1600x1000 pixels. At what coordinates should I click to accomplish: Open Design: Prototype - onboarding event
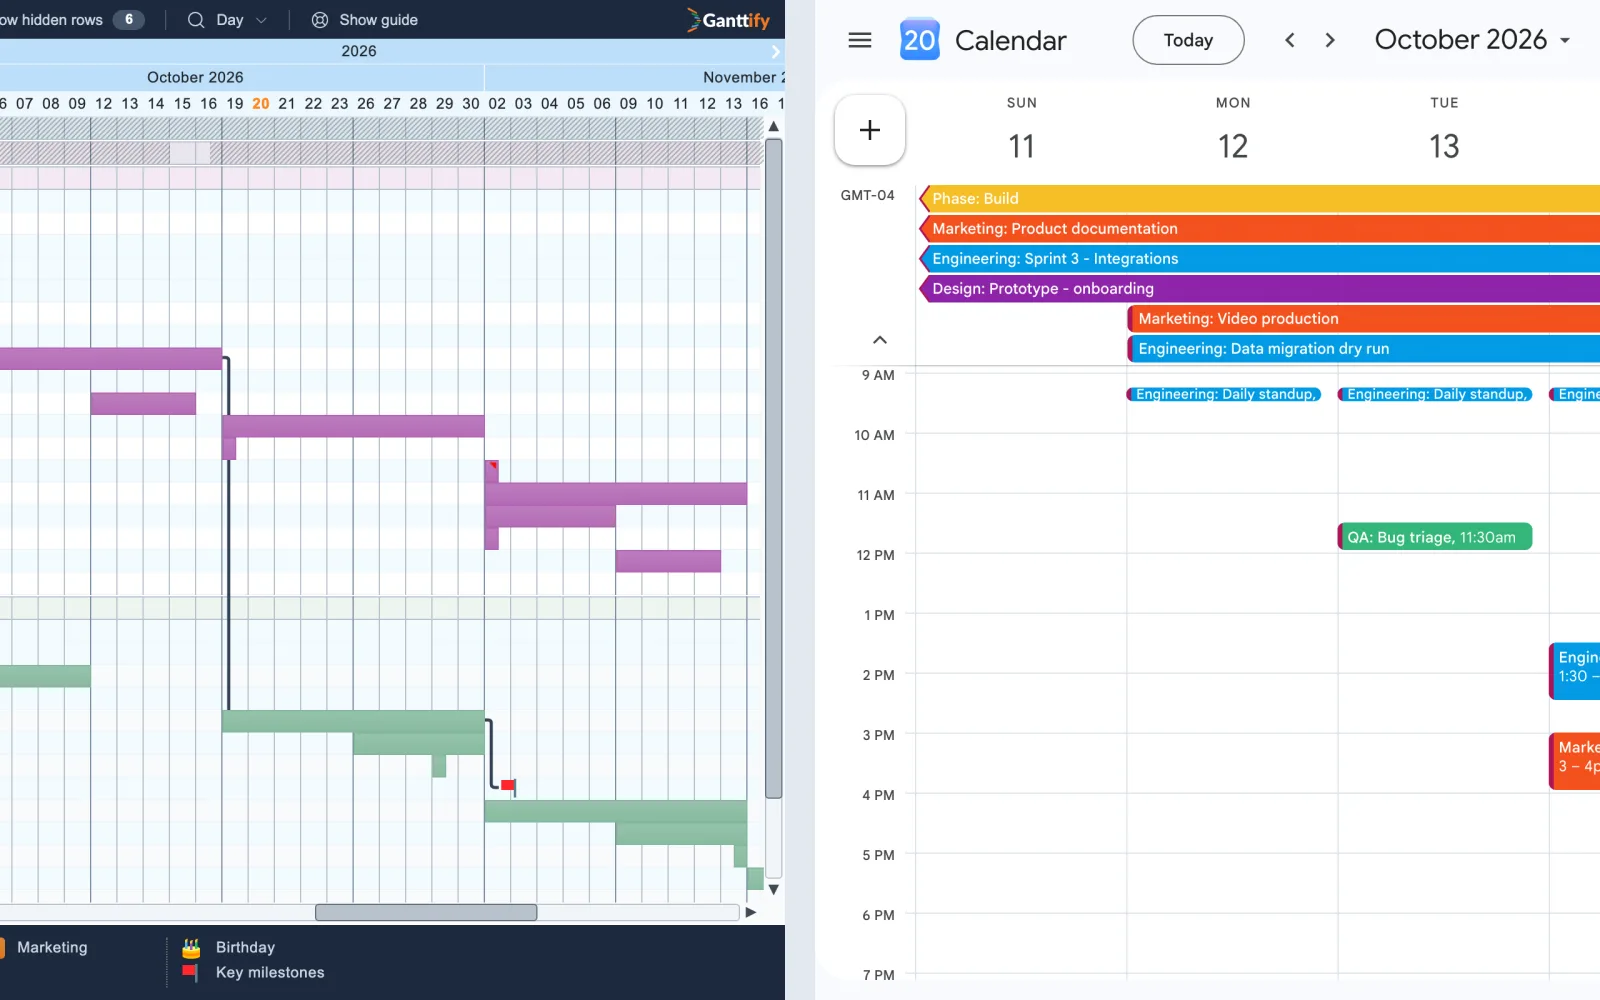(x=1260, y=288)
